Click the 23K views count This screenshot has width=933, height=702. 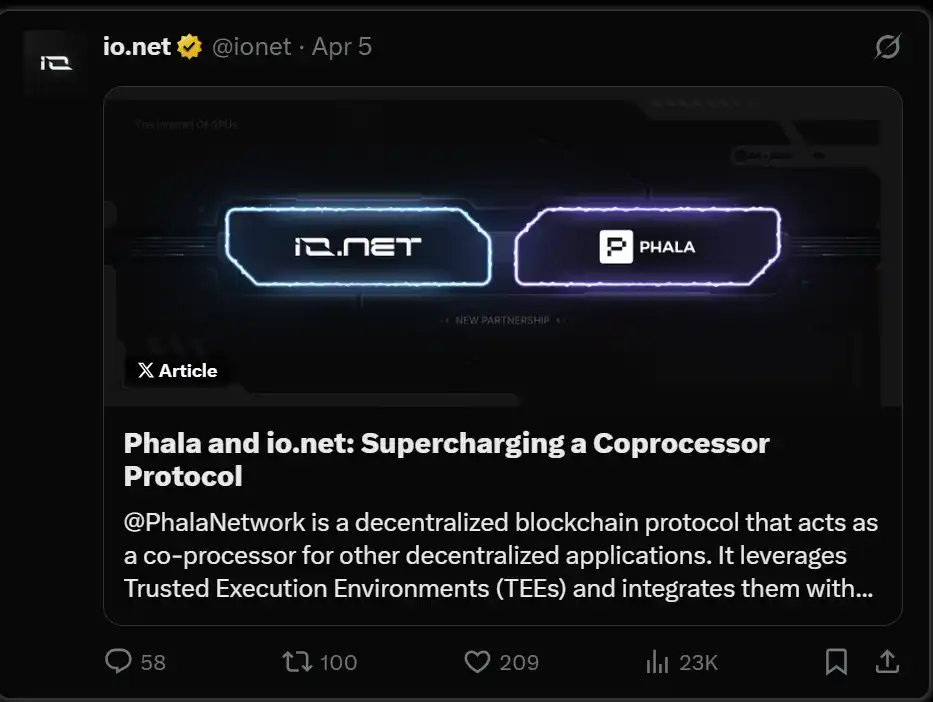[698, 662]
